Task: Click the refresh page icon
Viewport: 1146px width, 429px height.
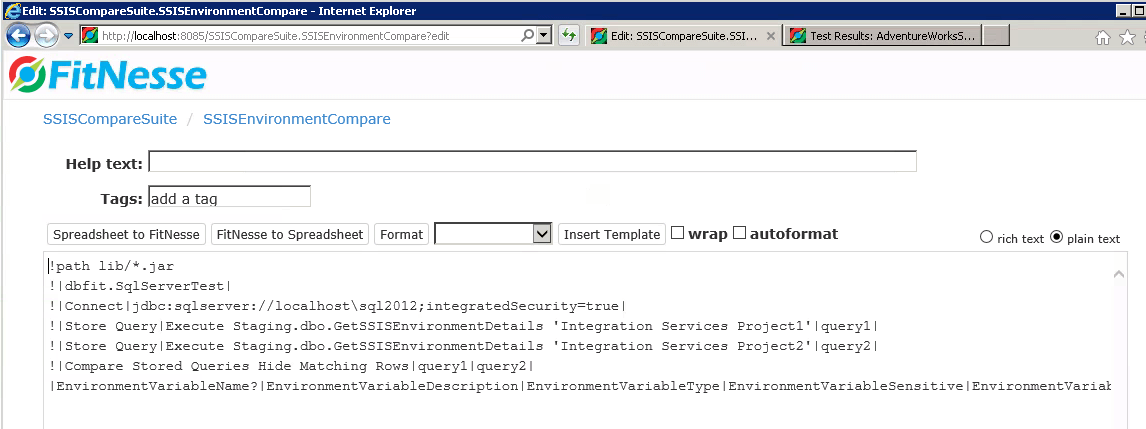Action: (569, 36)
